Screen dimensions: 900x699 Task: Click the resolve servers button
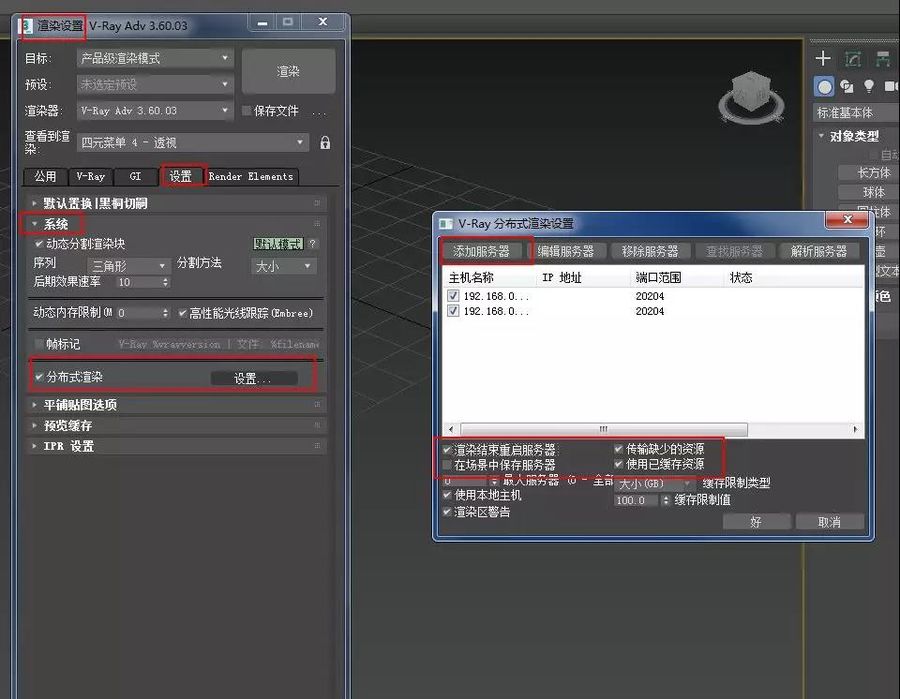(x=819, y=251)
